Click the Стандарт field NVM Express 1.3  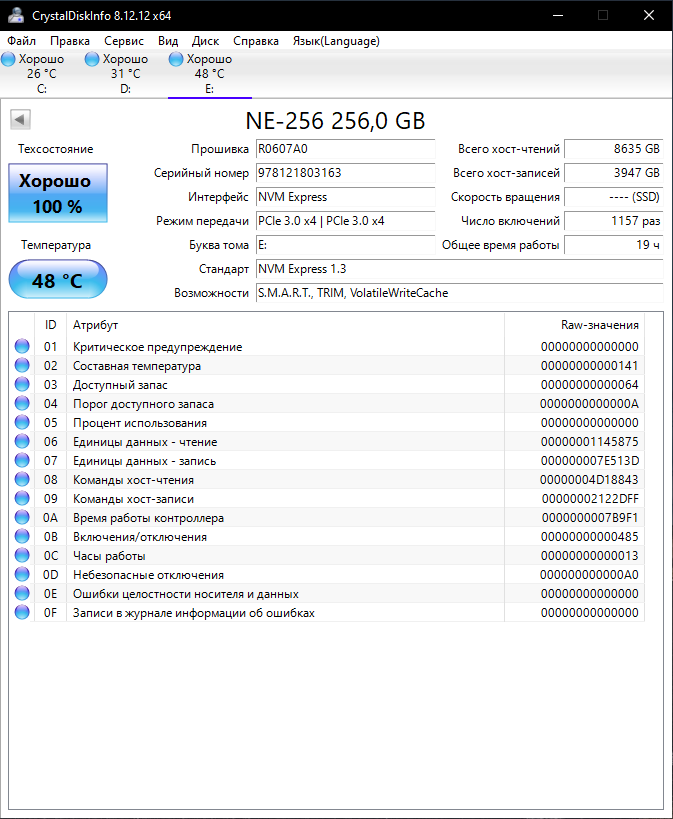[460, 269]
